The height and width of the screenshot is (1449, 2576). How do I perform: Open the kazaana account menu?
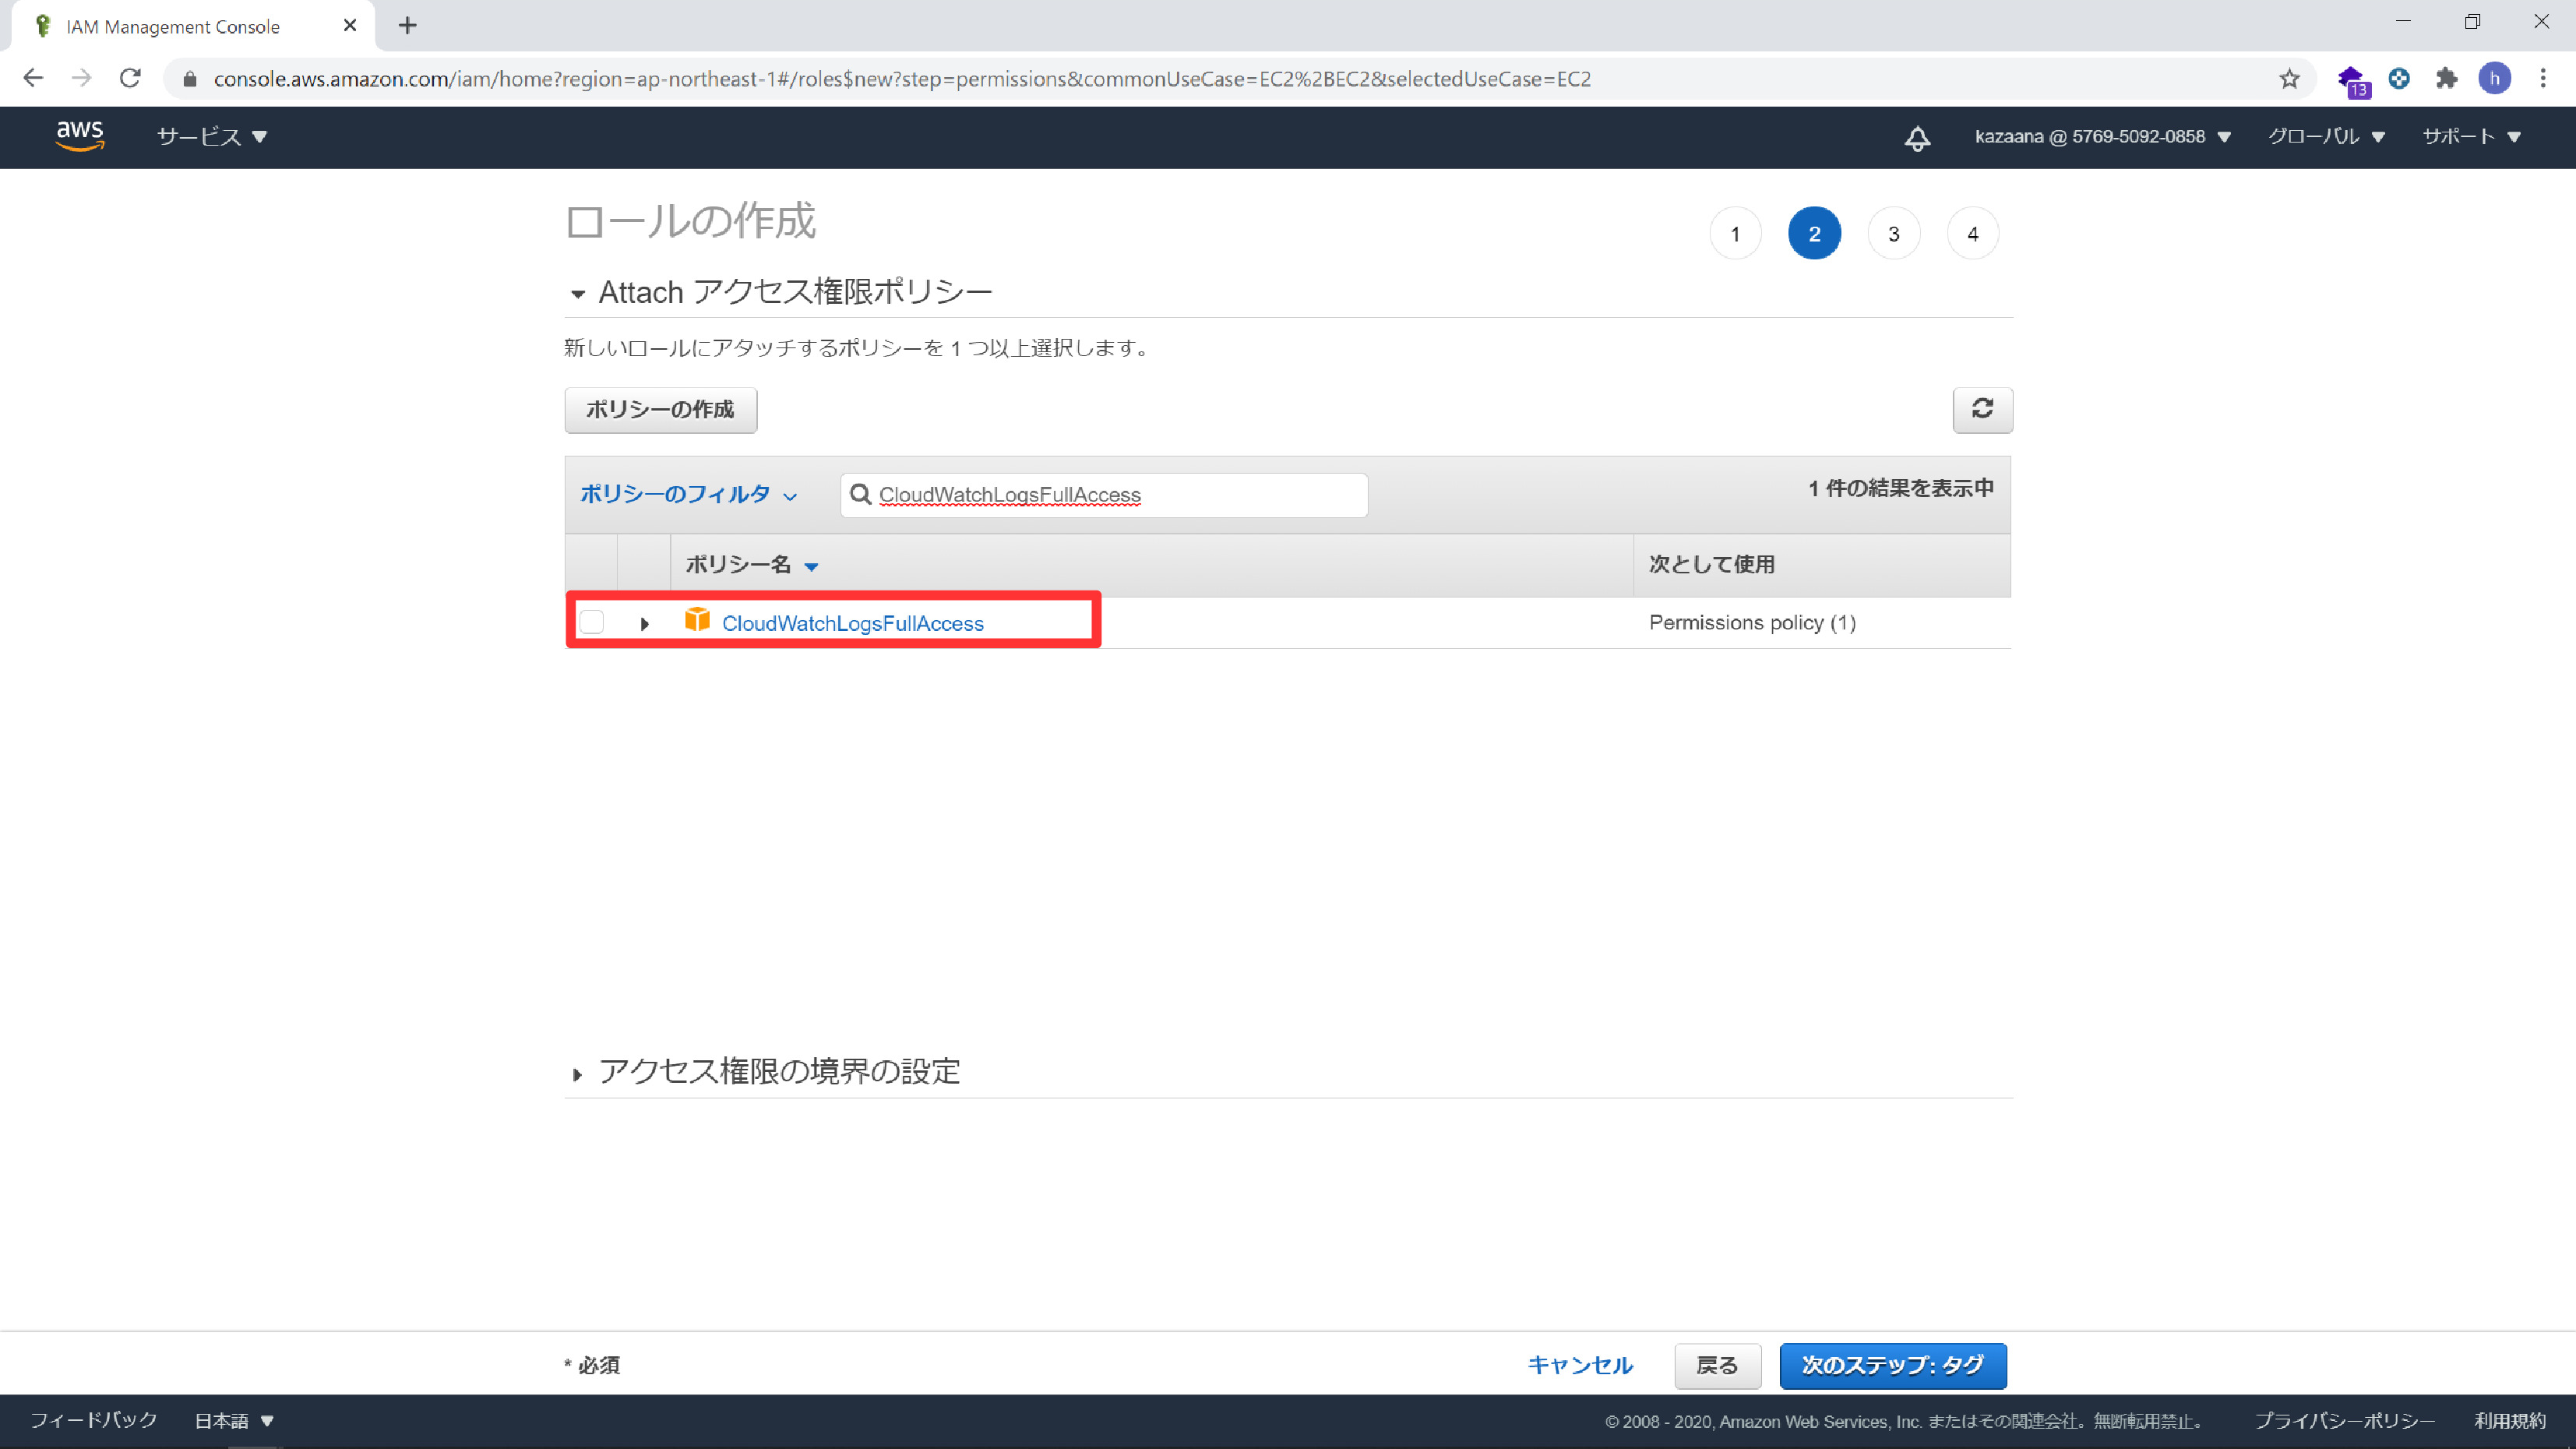click(2102, 137)
